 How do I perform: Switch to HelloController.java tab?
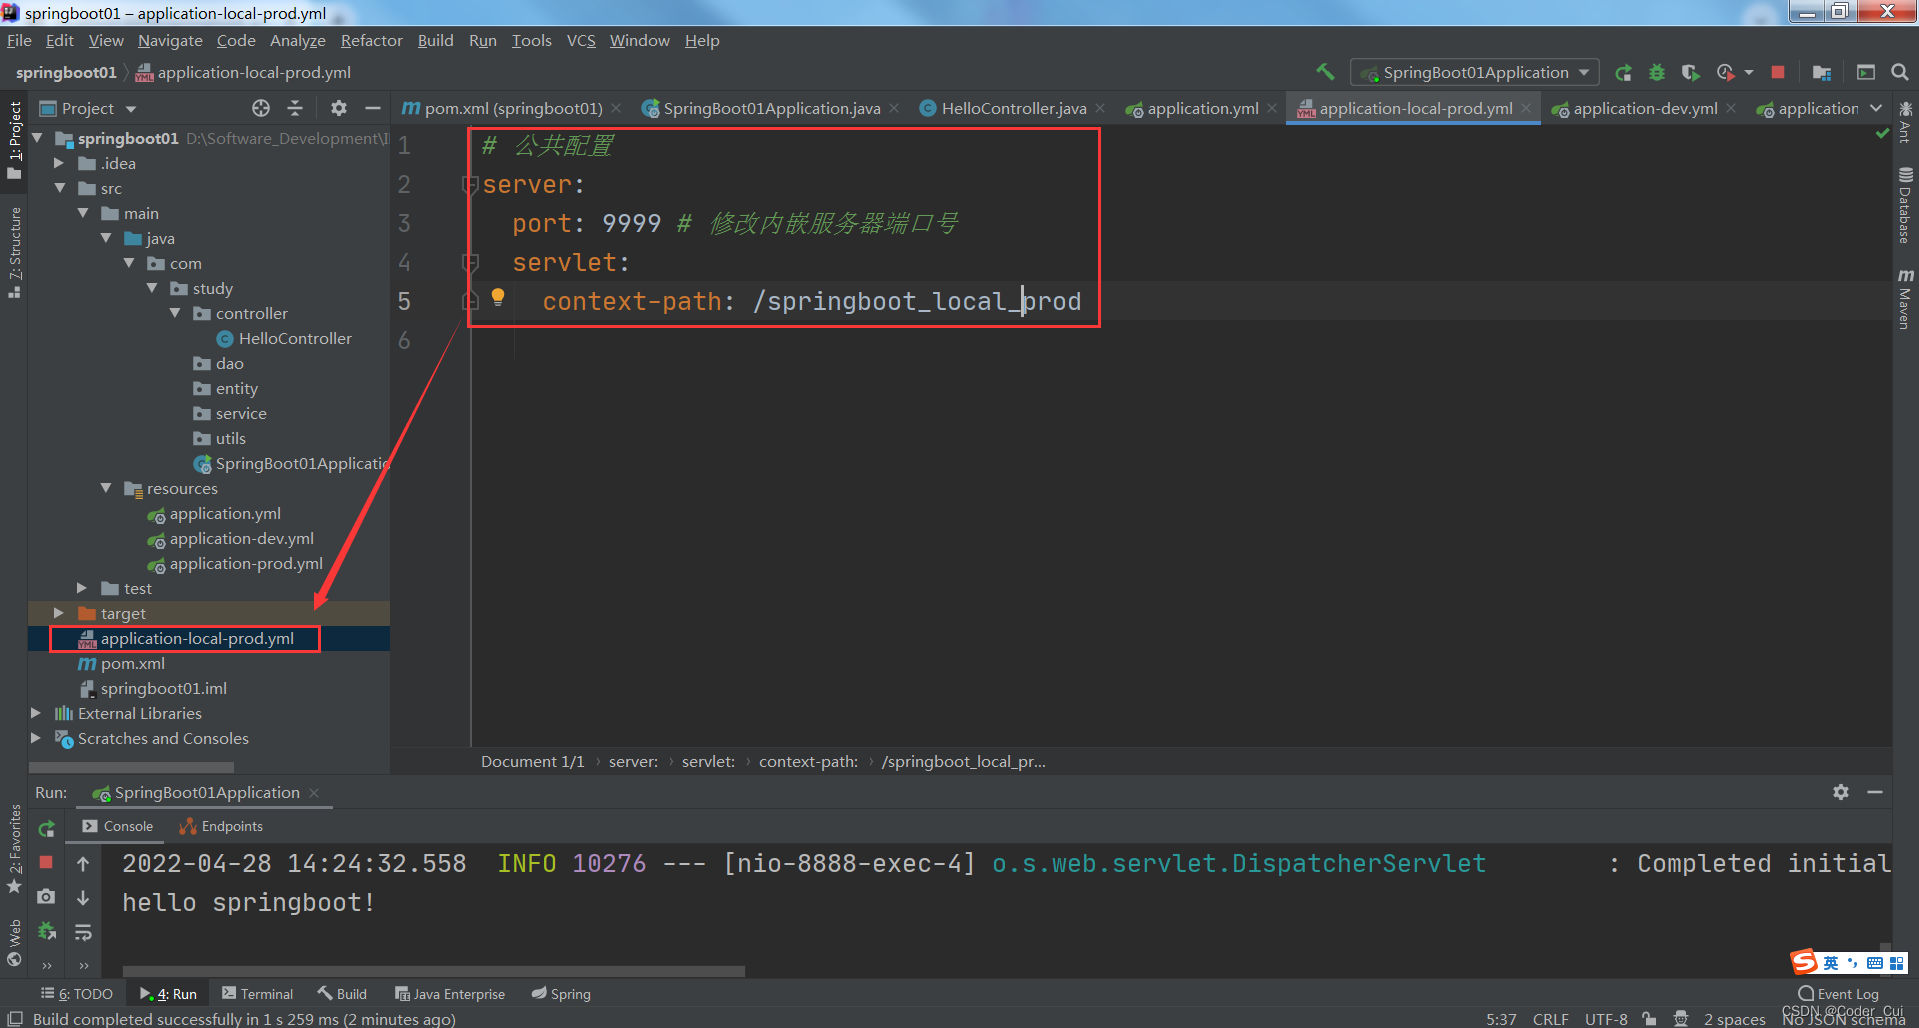(1014, 108)
